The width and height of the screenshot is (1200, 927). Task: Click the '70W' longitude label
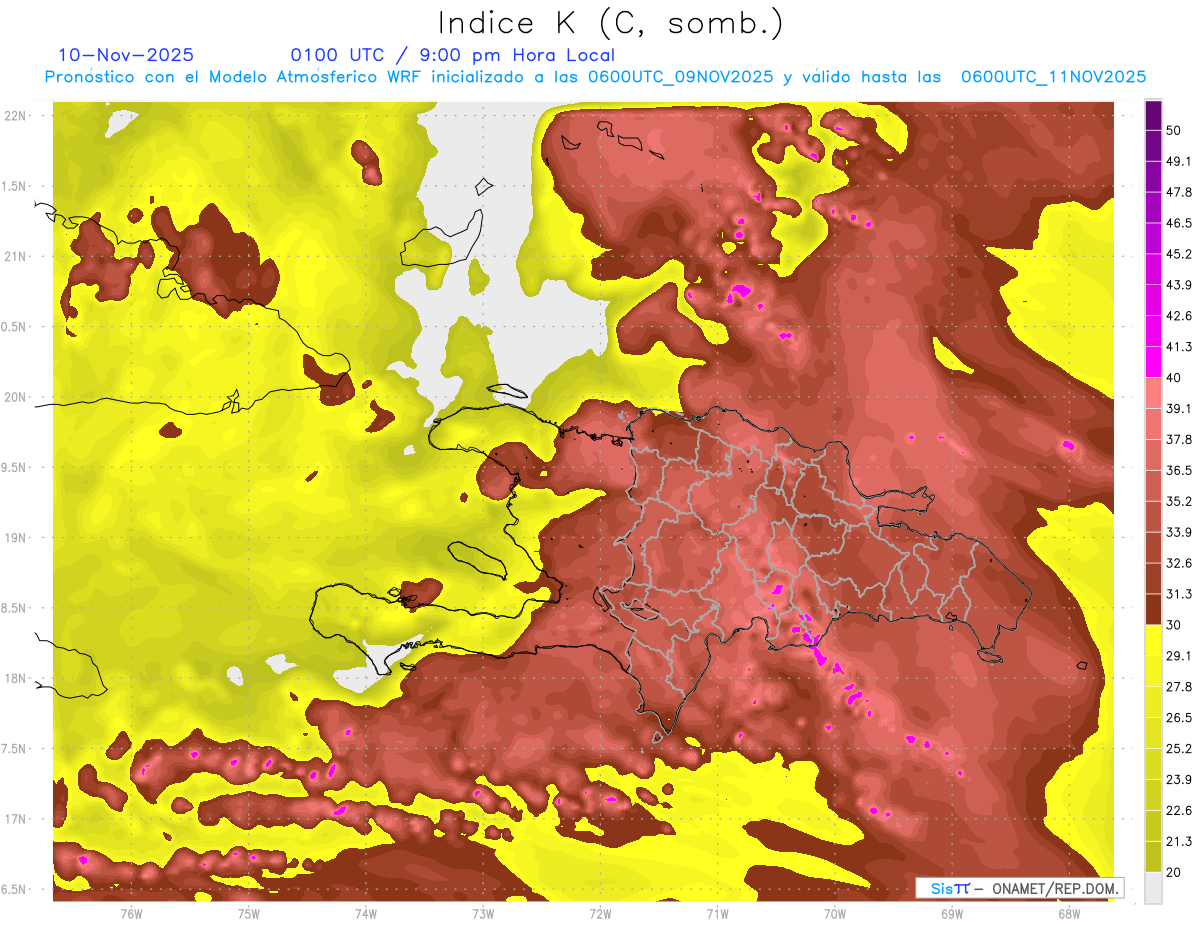(835, 914)
